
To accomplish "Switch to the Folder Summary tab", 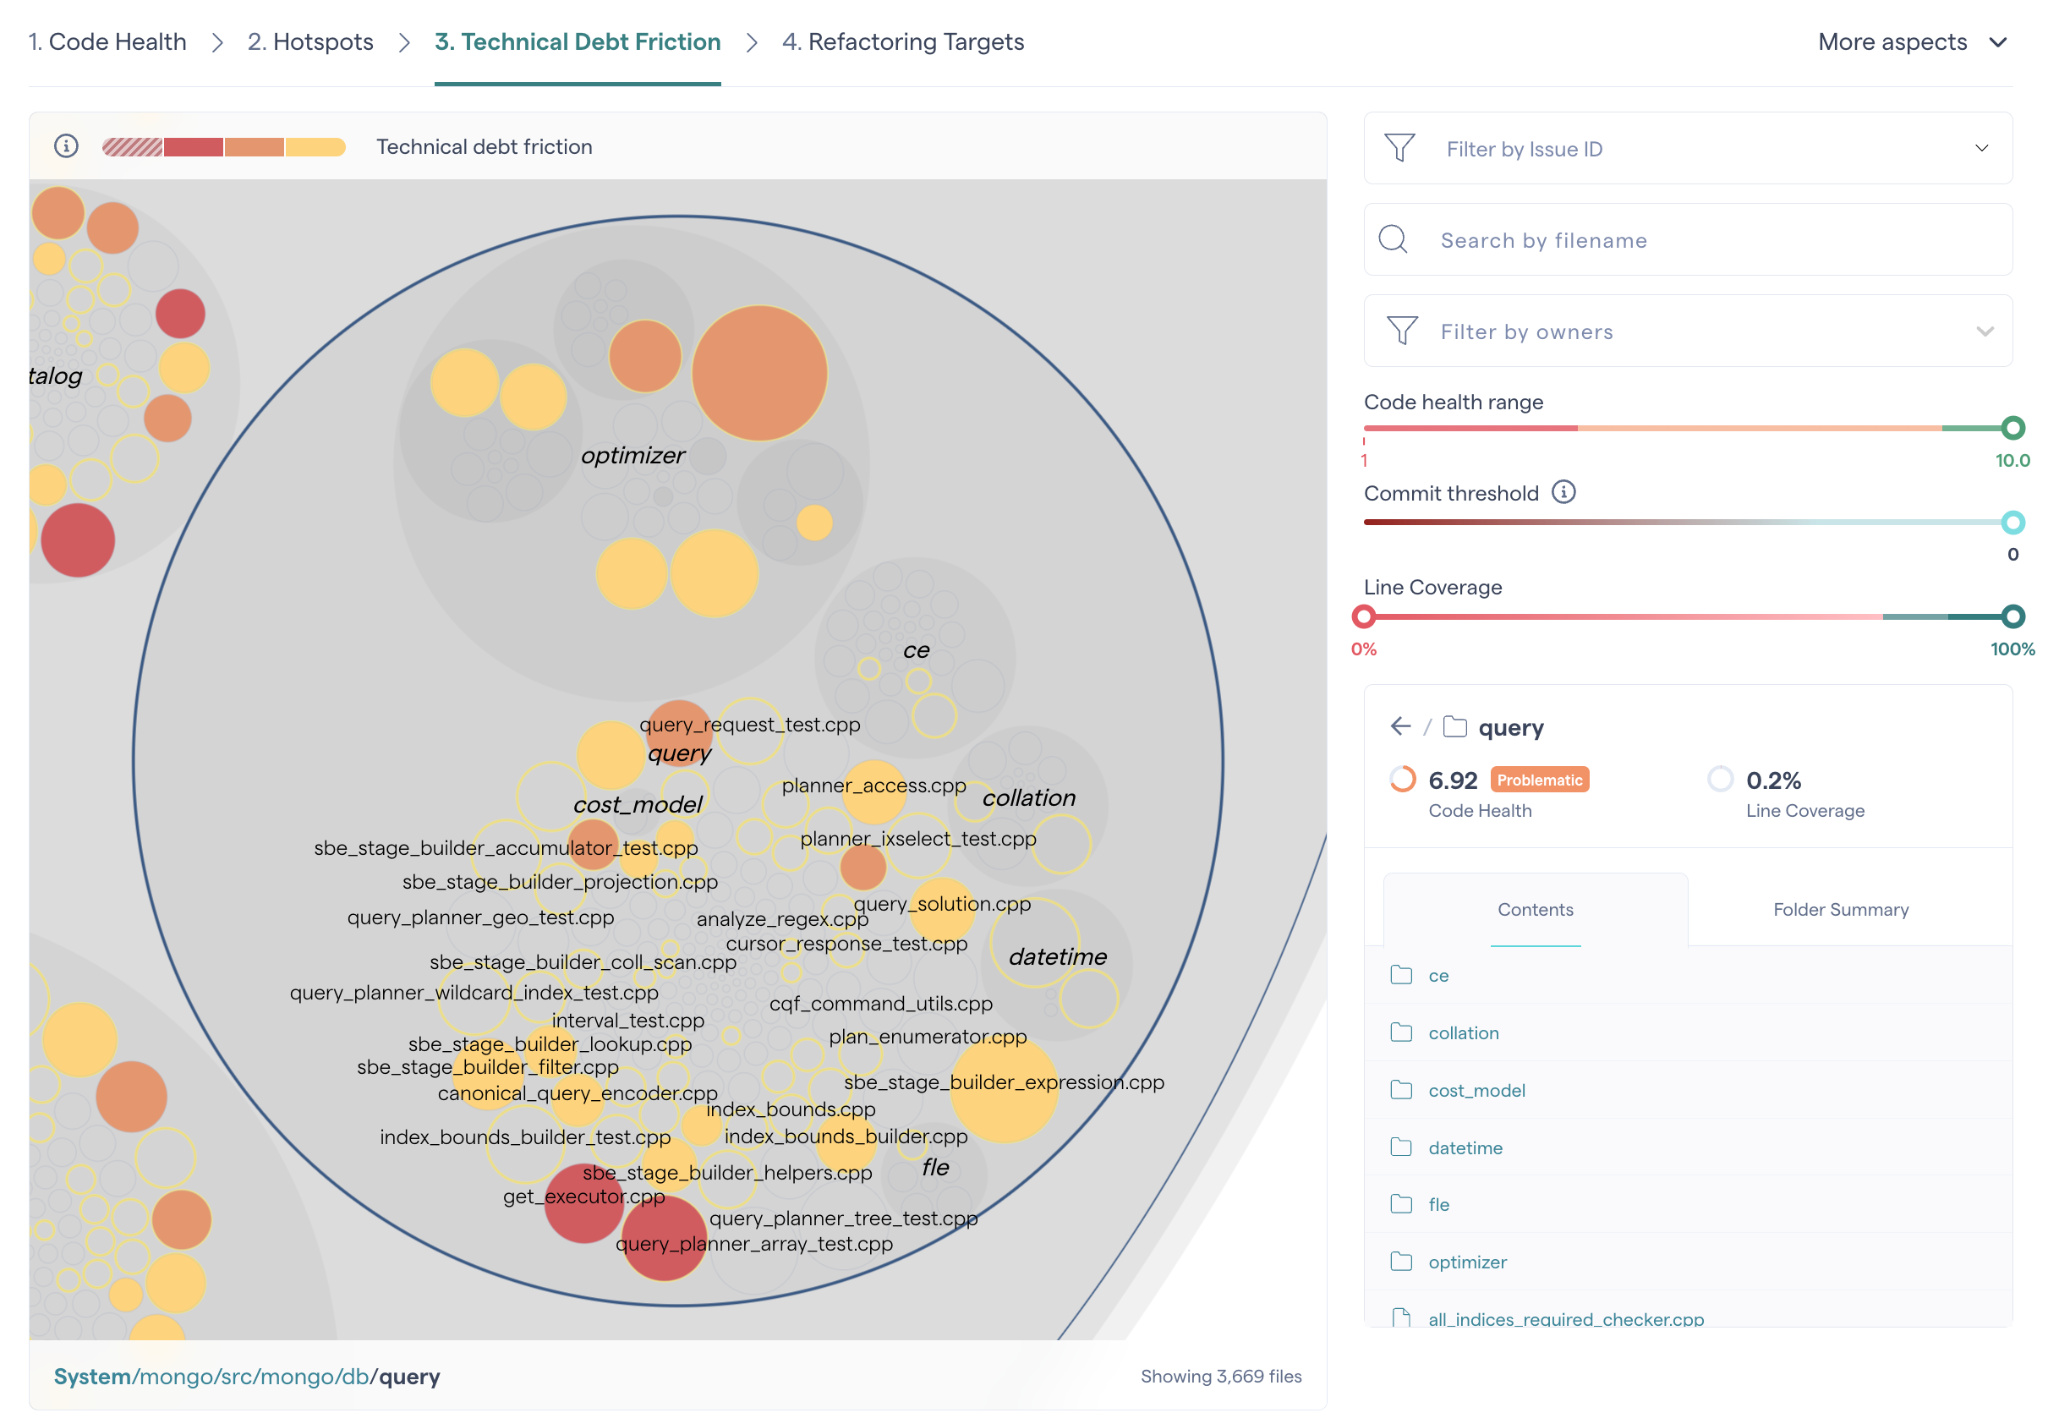I will point(1840,909).
